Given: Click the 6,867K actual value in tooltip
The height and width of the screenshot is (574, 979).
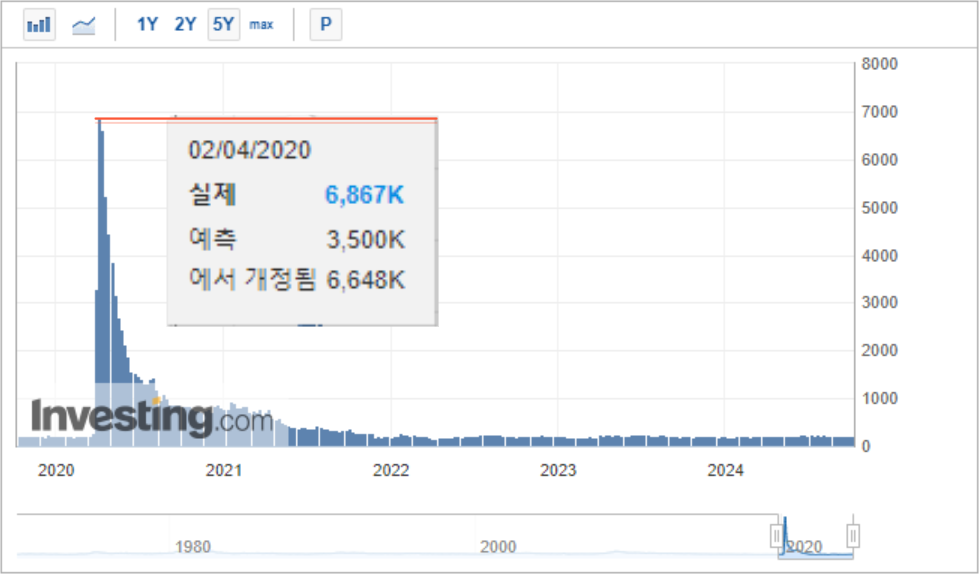Looking at the screenshot, I should tap(364, 195).
